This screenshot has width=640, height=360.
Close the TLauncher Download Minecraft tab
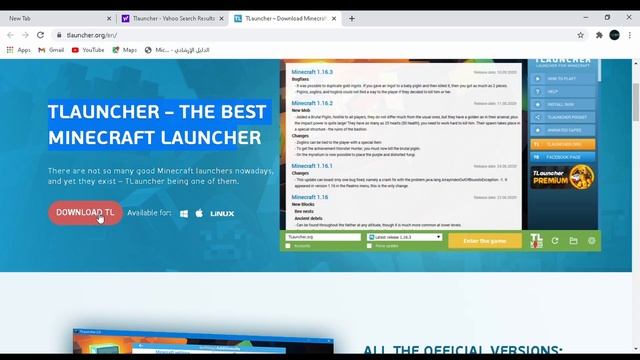334,18
